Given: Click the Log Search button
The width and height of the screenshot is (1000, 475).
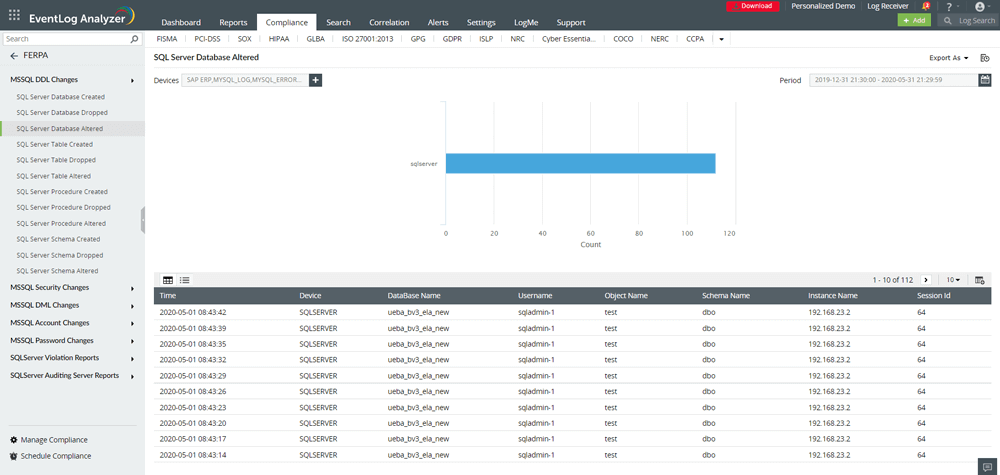Looking at the screenshot, I should pos(967,20).
